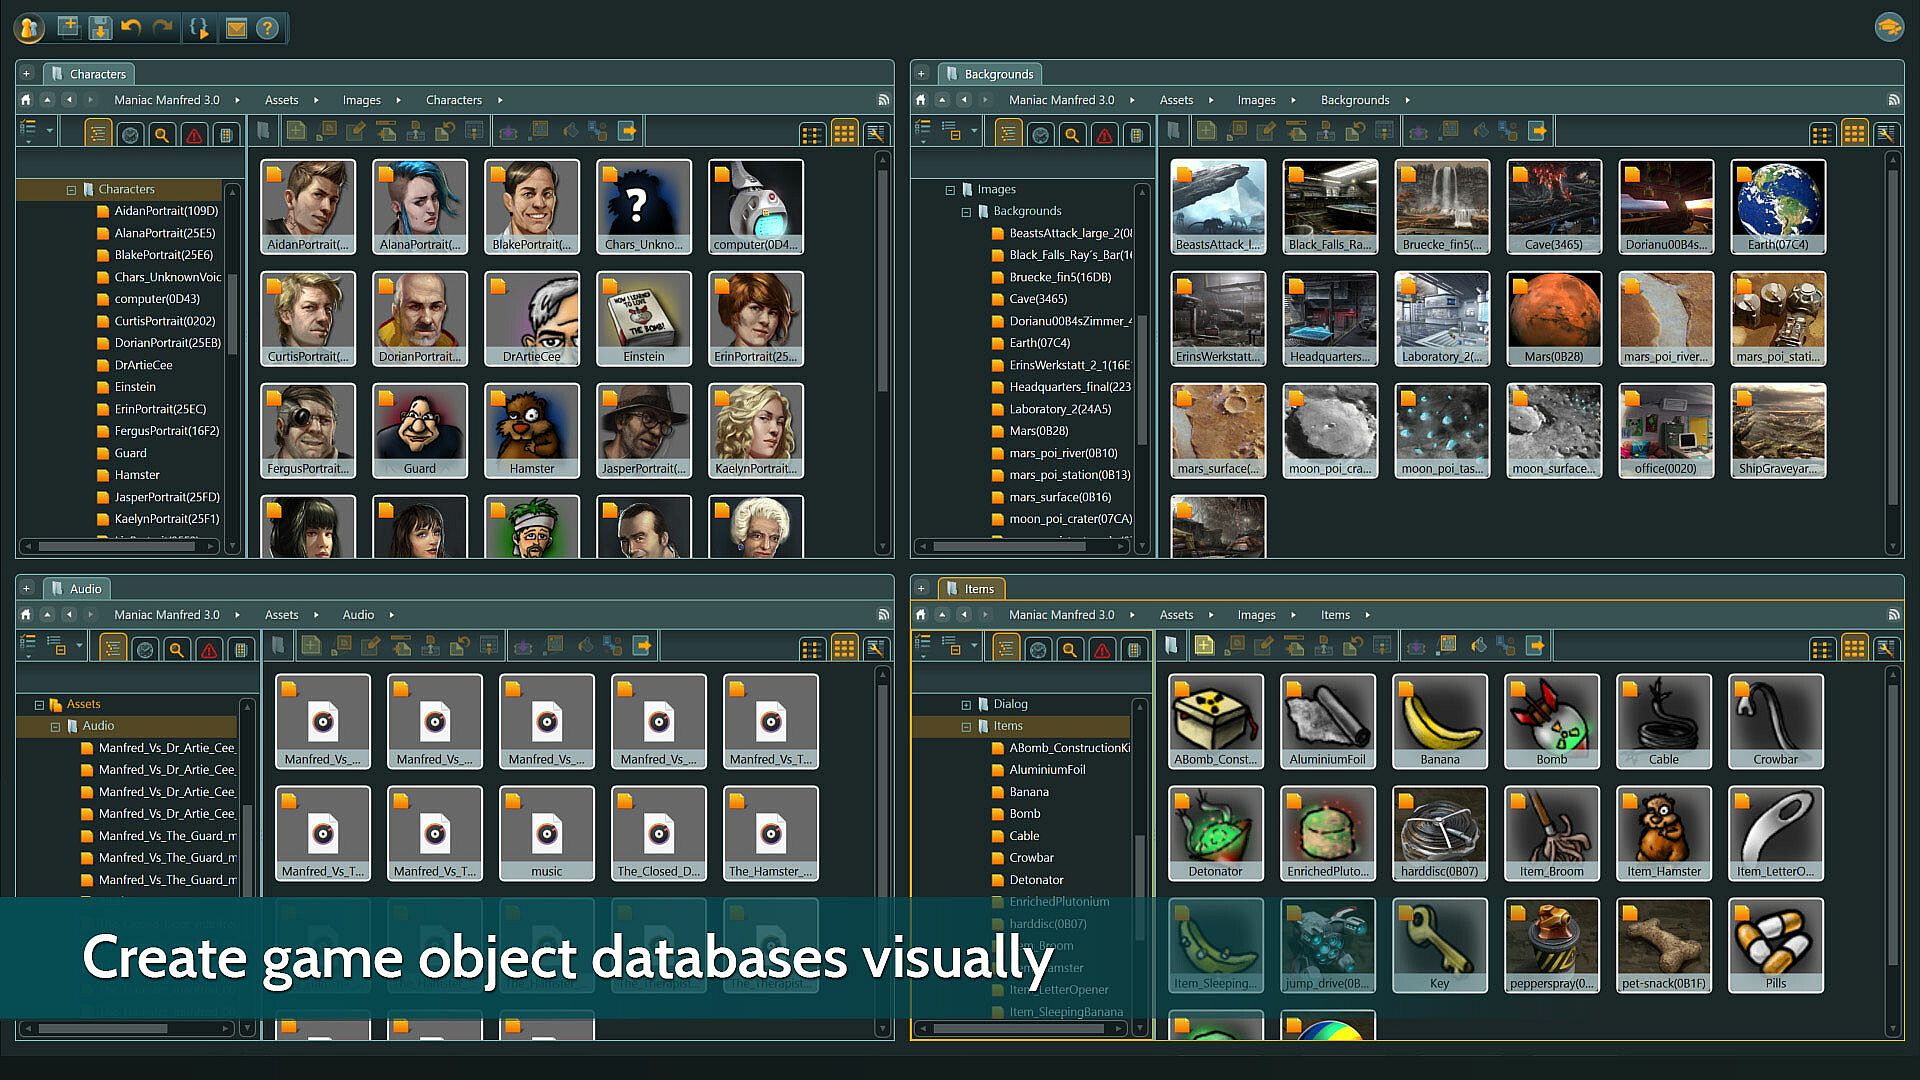Expand the Dialog folder in Items tree

pyautogui.click(x=966, y=704)
